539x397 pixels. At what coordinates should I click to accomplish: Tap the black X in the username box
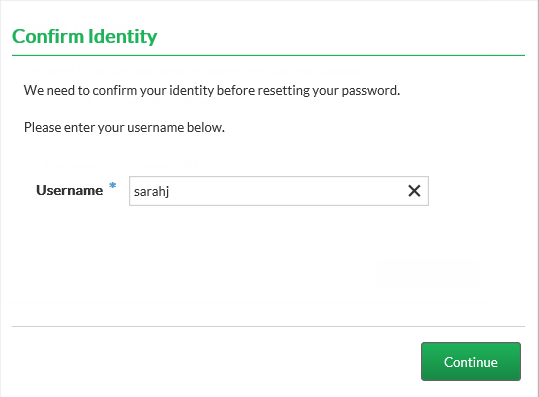[414, 191]
